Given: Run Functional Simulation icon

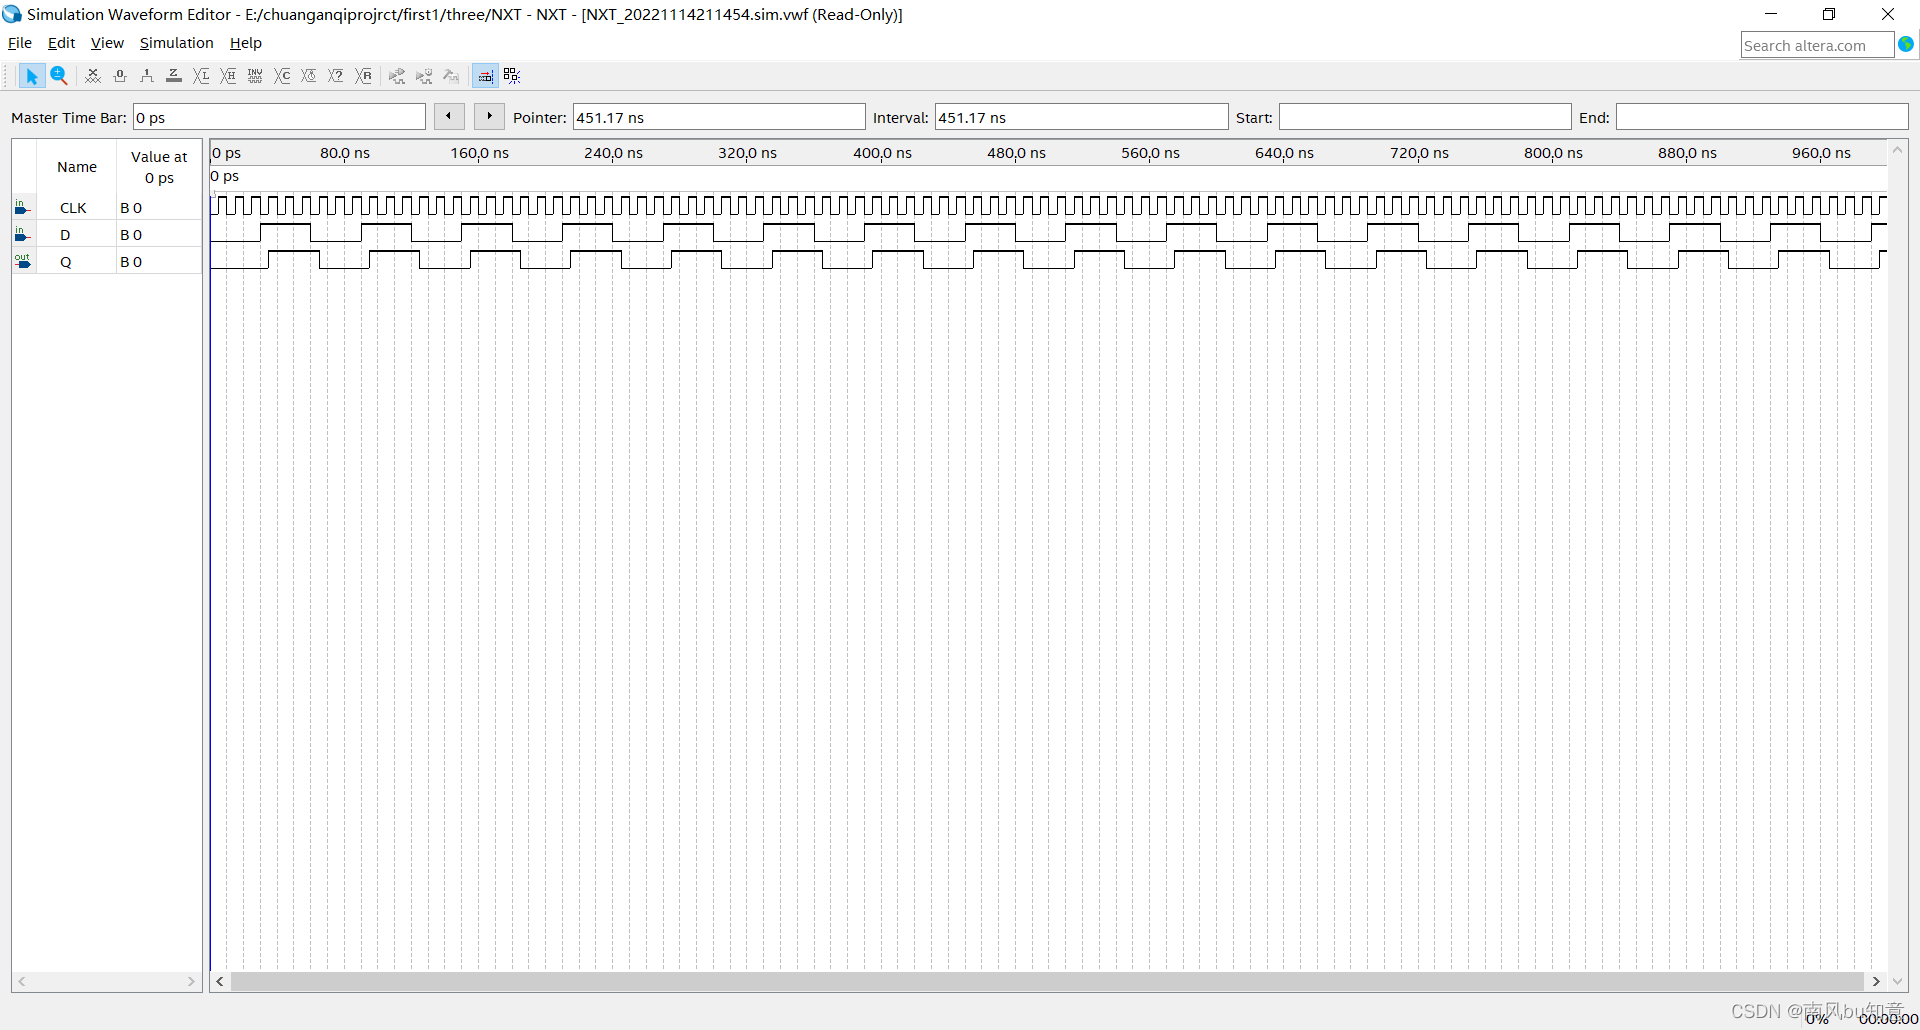Looking at the screenshot, I should click(x=397, y=76).
